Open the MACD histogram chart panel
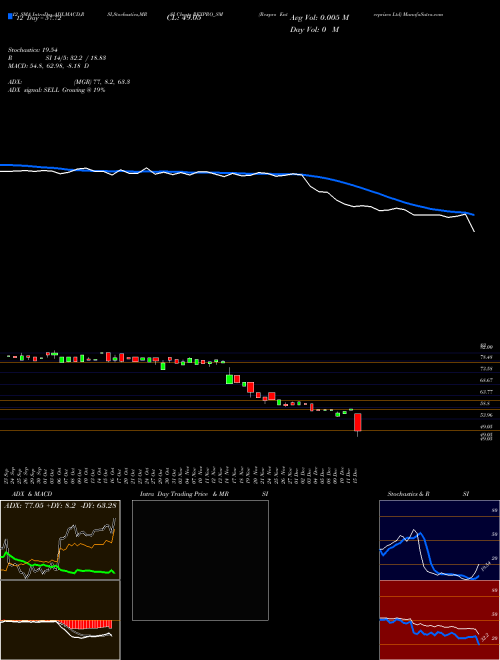Screen dimensions: 500x660 pos(60,620)
